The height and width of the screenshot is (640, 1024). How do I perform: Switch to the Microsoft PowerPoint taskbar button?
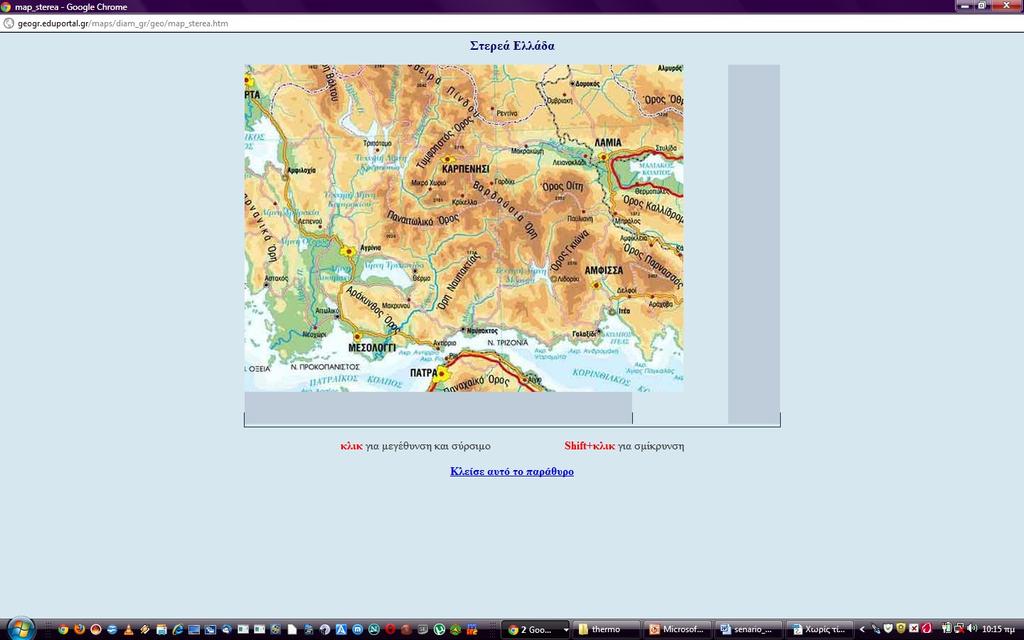[677, 630]
